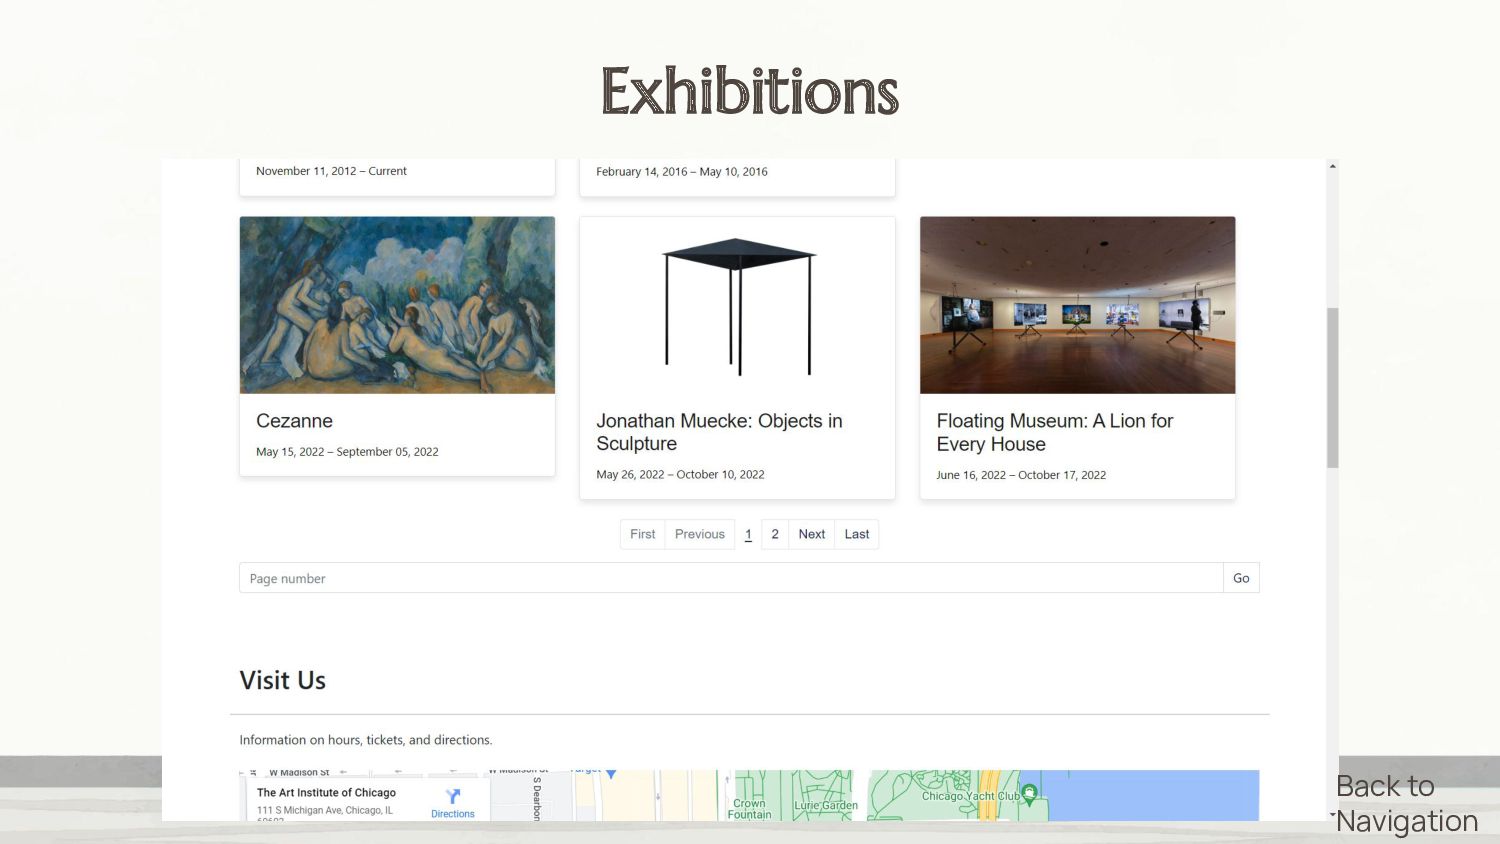Click the date May 15, 2022 – September 05, 2022

(347, 452)
